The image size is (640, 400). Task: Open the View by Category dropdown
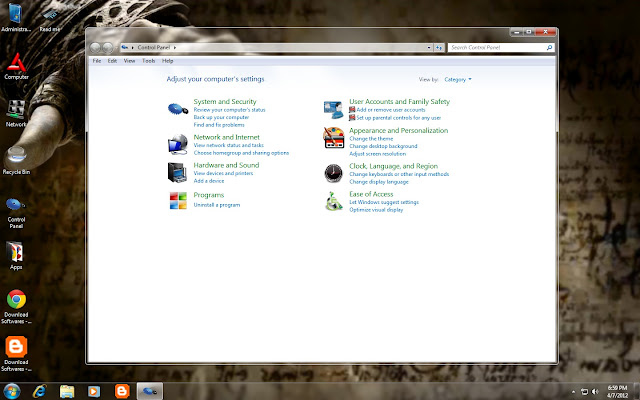458,80
